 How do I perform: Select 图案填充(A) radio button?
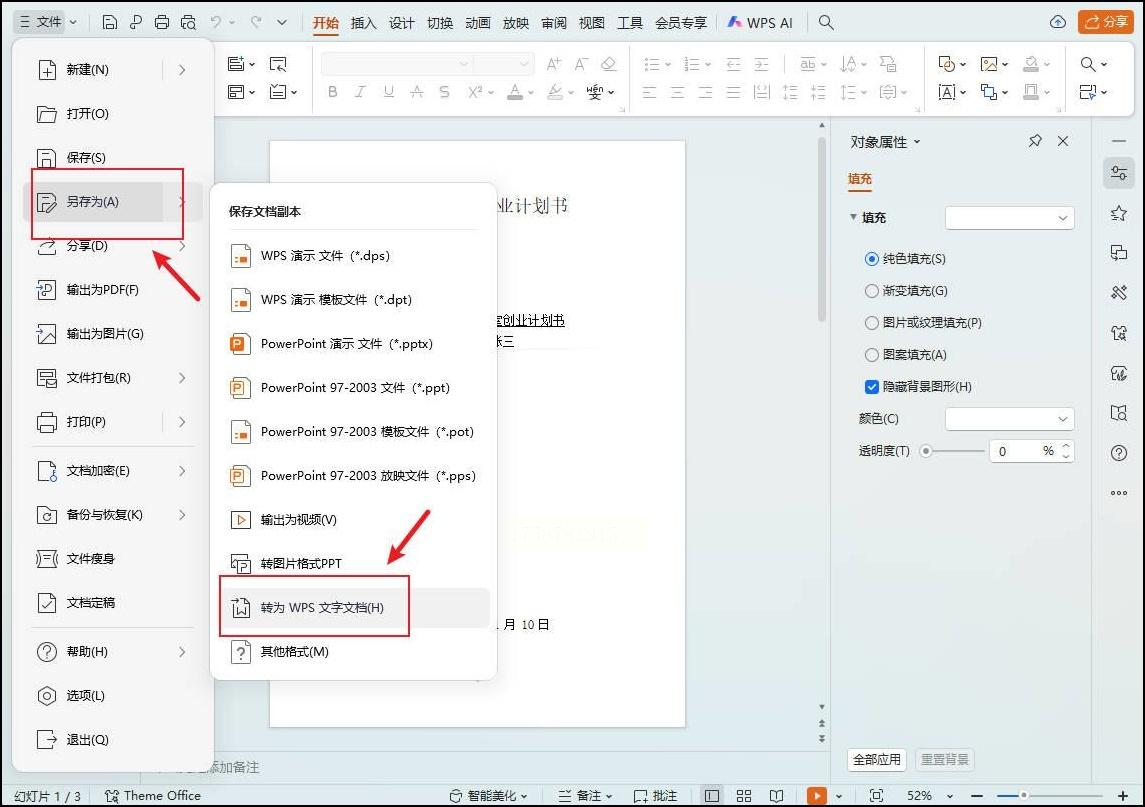pyautogui.click(x=871, y=355)
